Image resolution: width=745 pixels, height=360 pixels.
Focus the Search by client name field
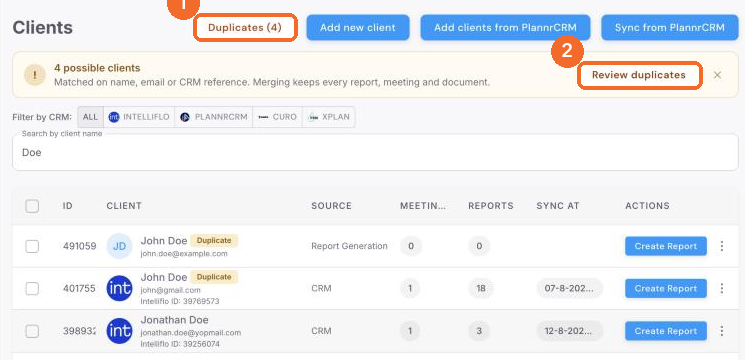point(375,152)
